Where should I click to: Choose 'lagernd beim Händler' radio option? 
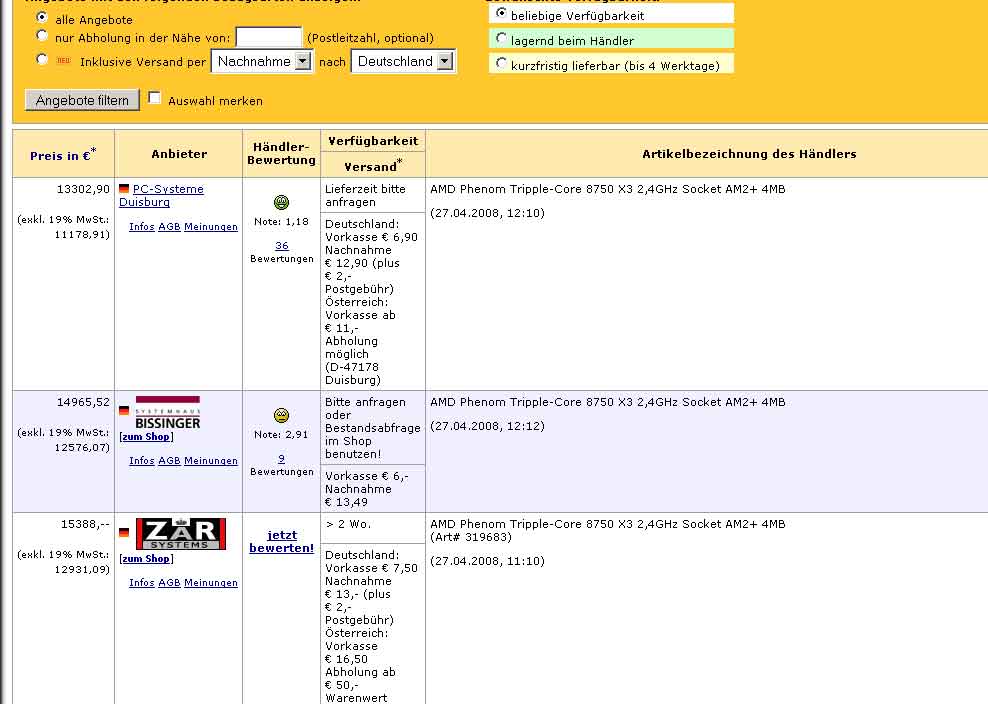pyautogui.click(x=501, y=38)
